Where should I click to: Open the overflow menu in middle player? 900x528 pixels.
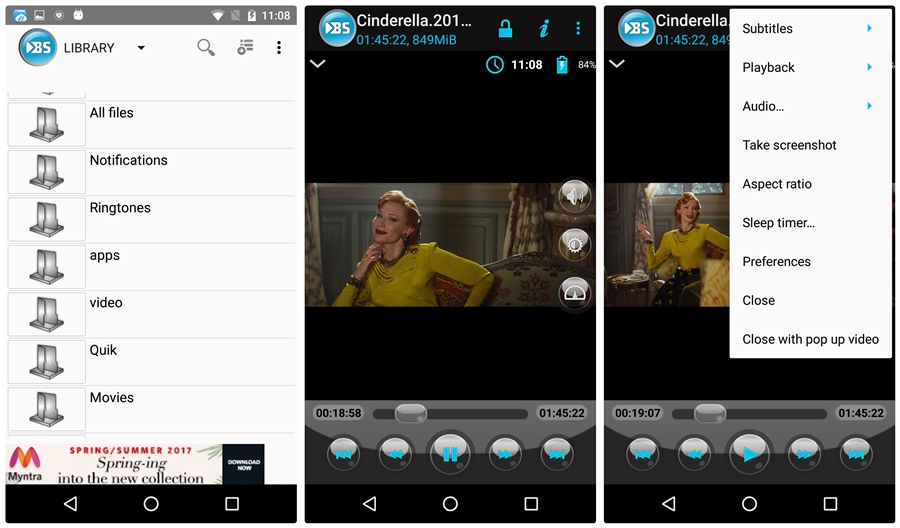[x=578, y=28]
